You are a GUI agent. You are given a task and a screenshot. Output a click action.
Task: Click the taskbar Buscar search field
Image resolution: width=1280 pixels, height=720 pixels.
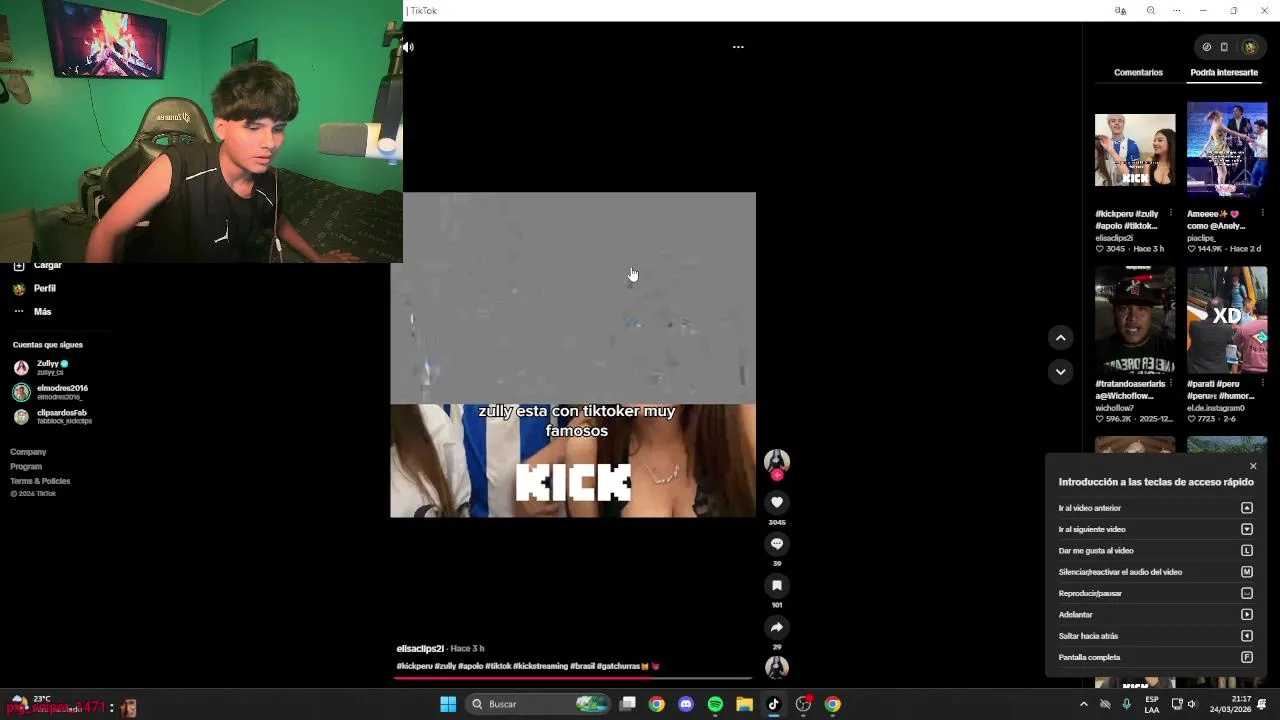(538, 704)
